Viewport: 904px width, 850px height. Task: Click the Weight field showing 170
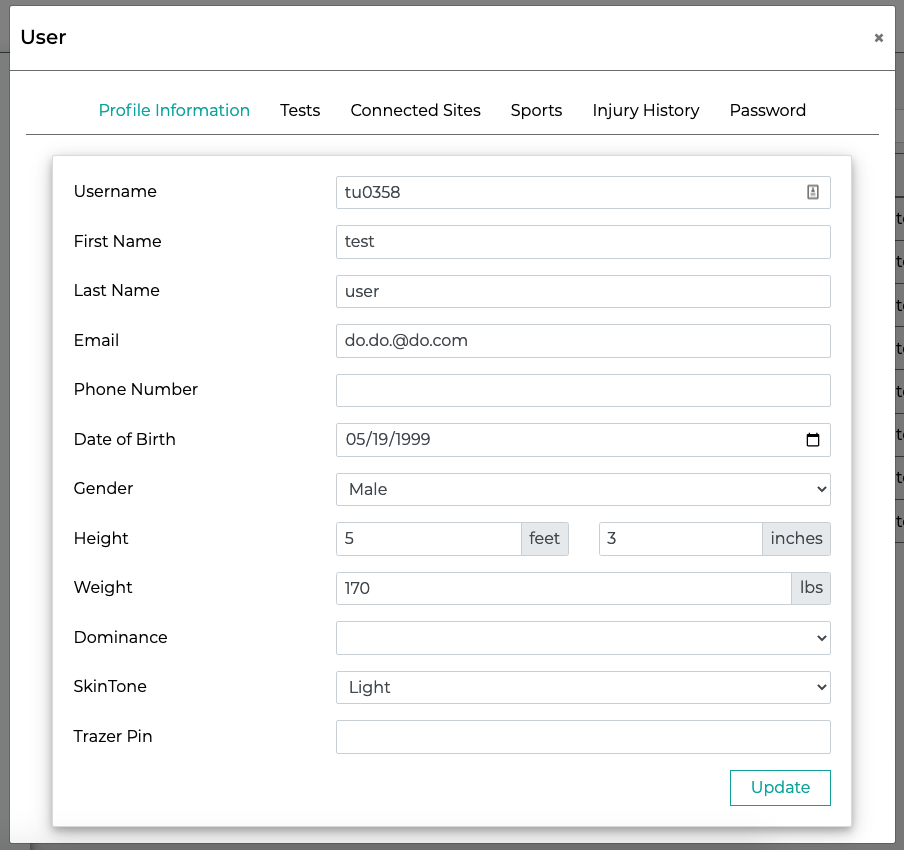[563, 589]
